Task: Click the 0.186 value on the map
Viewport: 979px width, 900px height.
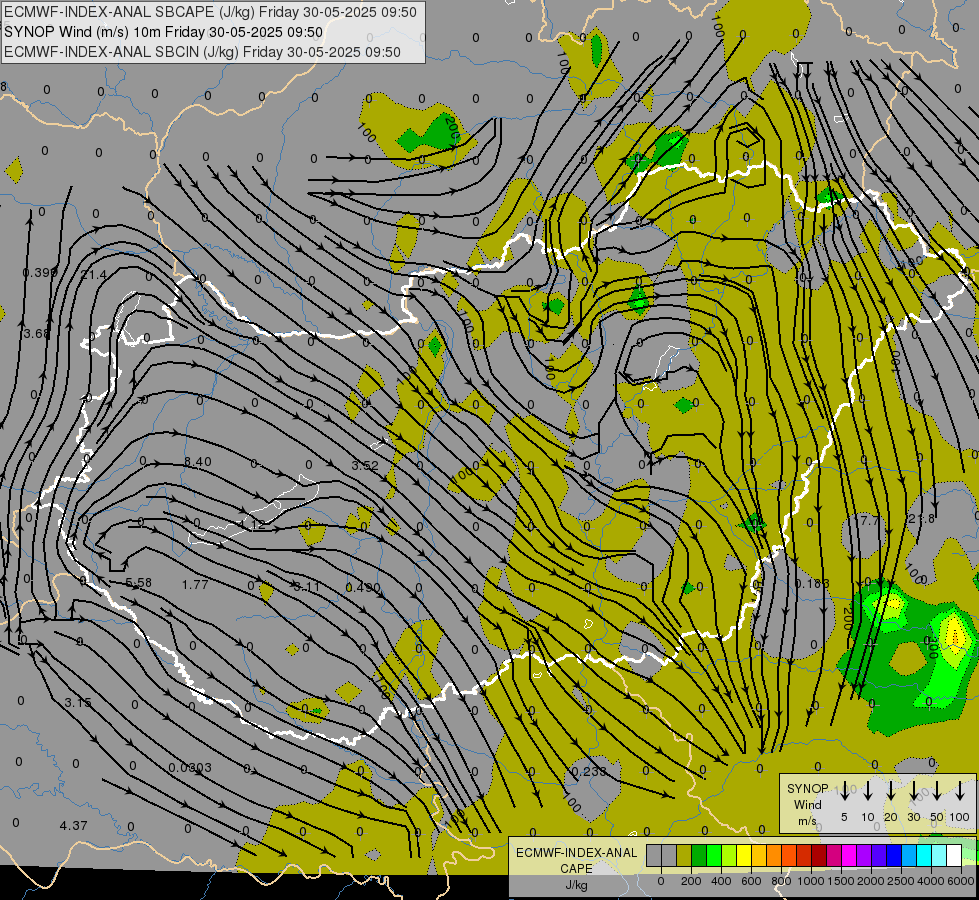Action: coord(812,583)
